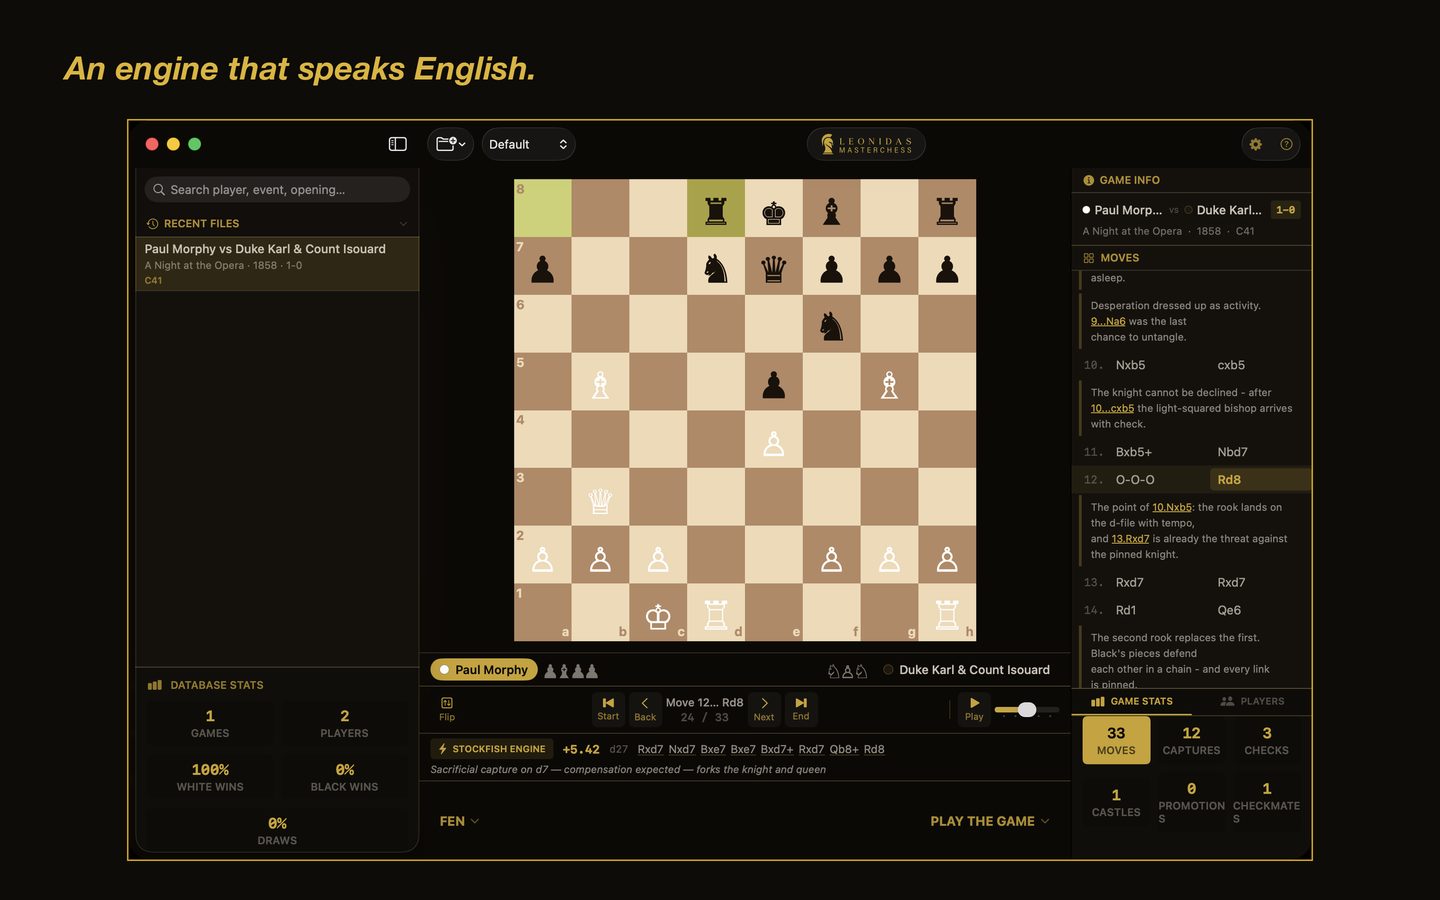The image size is (1440, 900).
Task: Click the 1 Castles stat card
Action: (x=1116, y=802)
